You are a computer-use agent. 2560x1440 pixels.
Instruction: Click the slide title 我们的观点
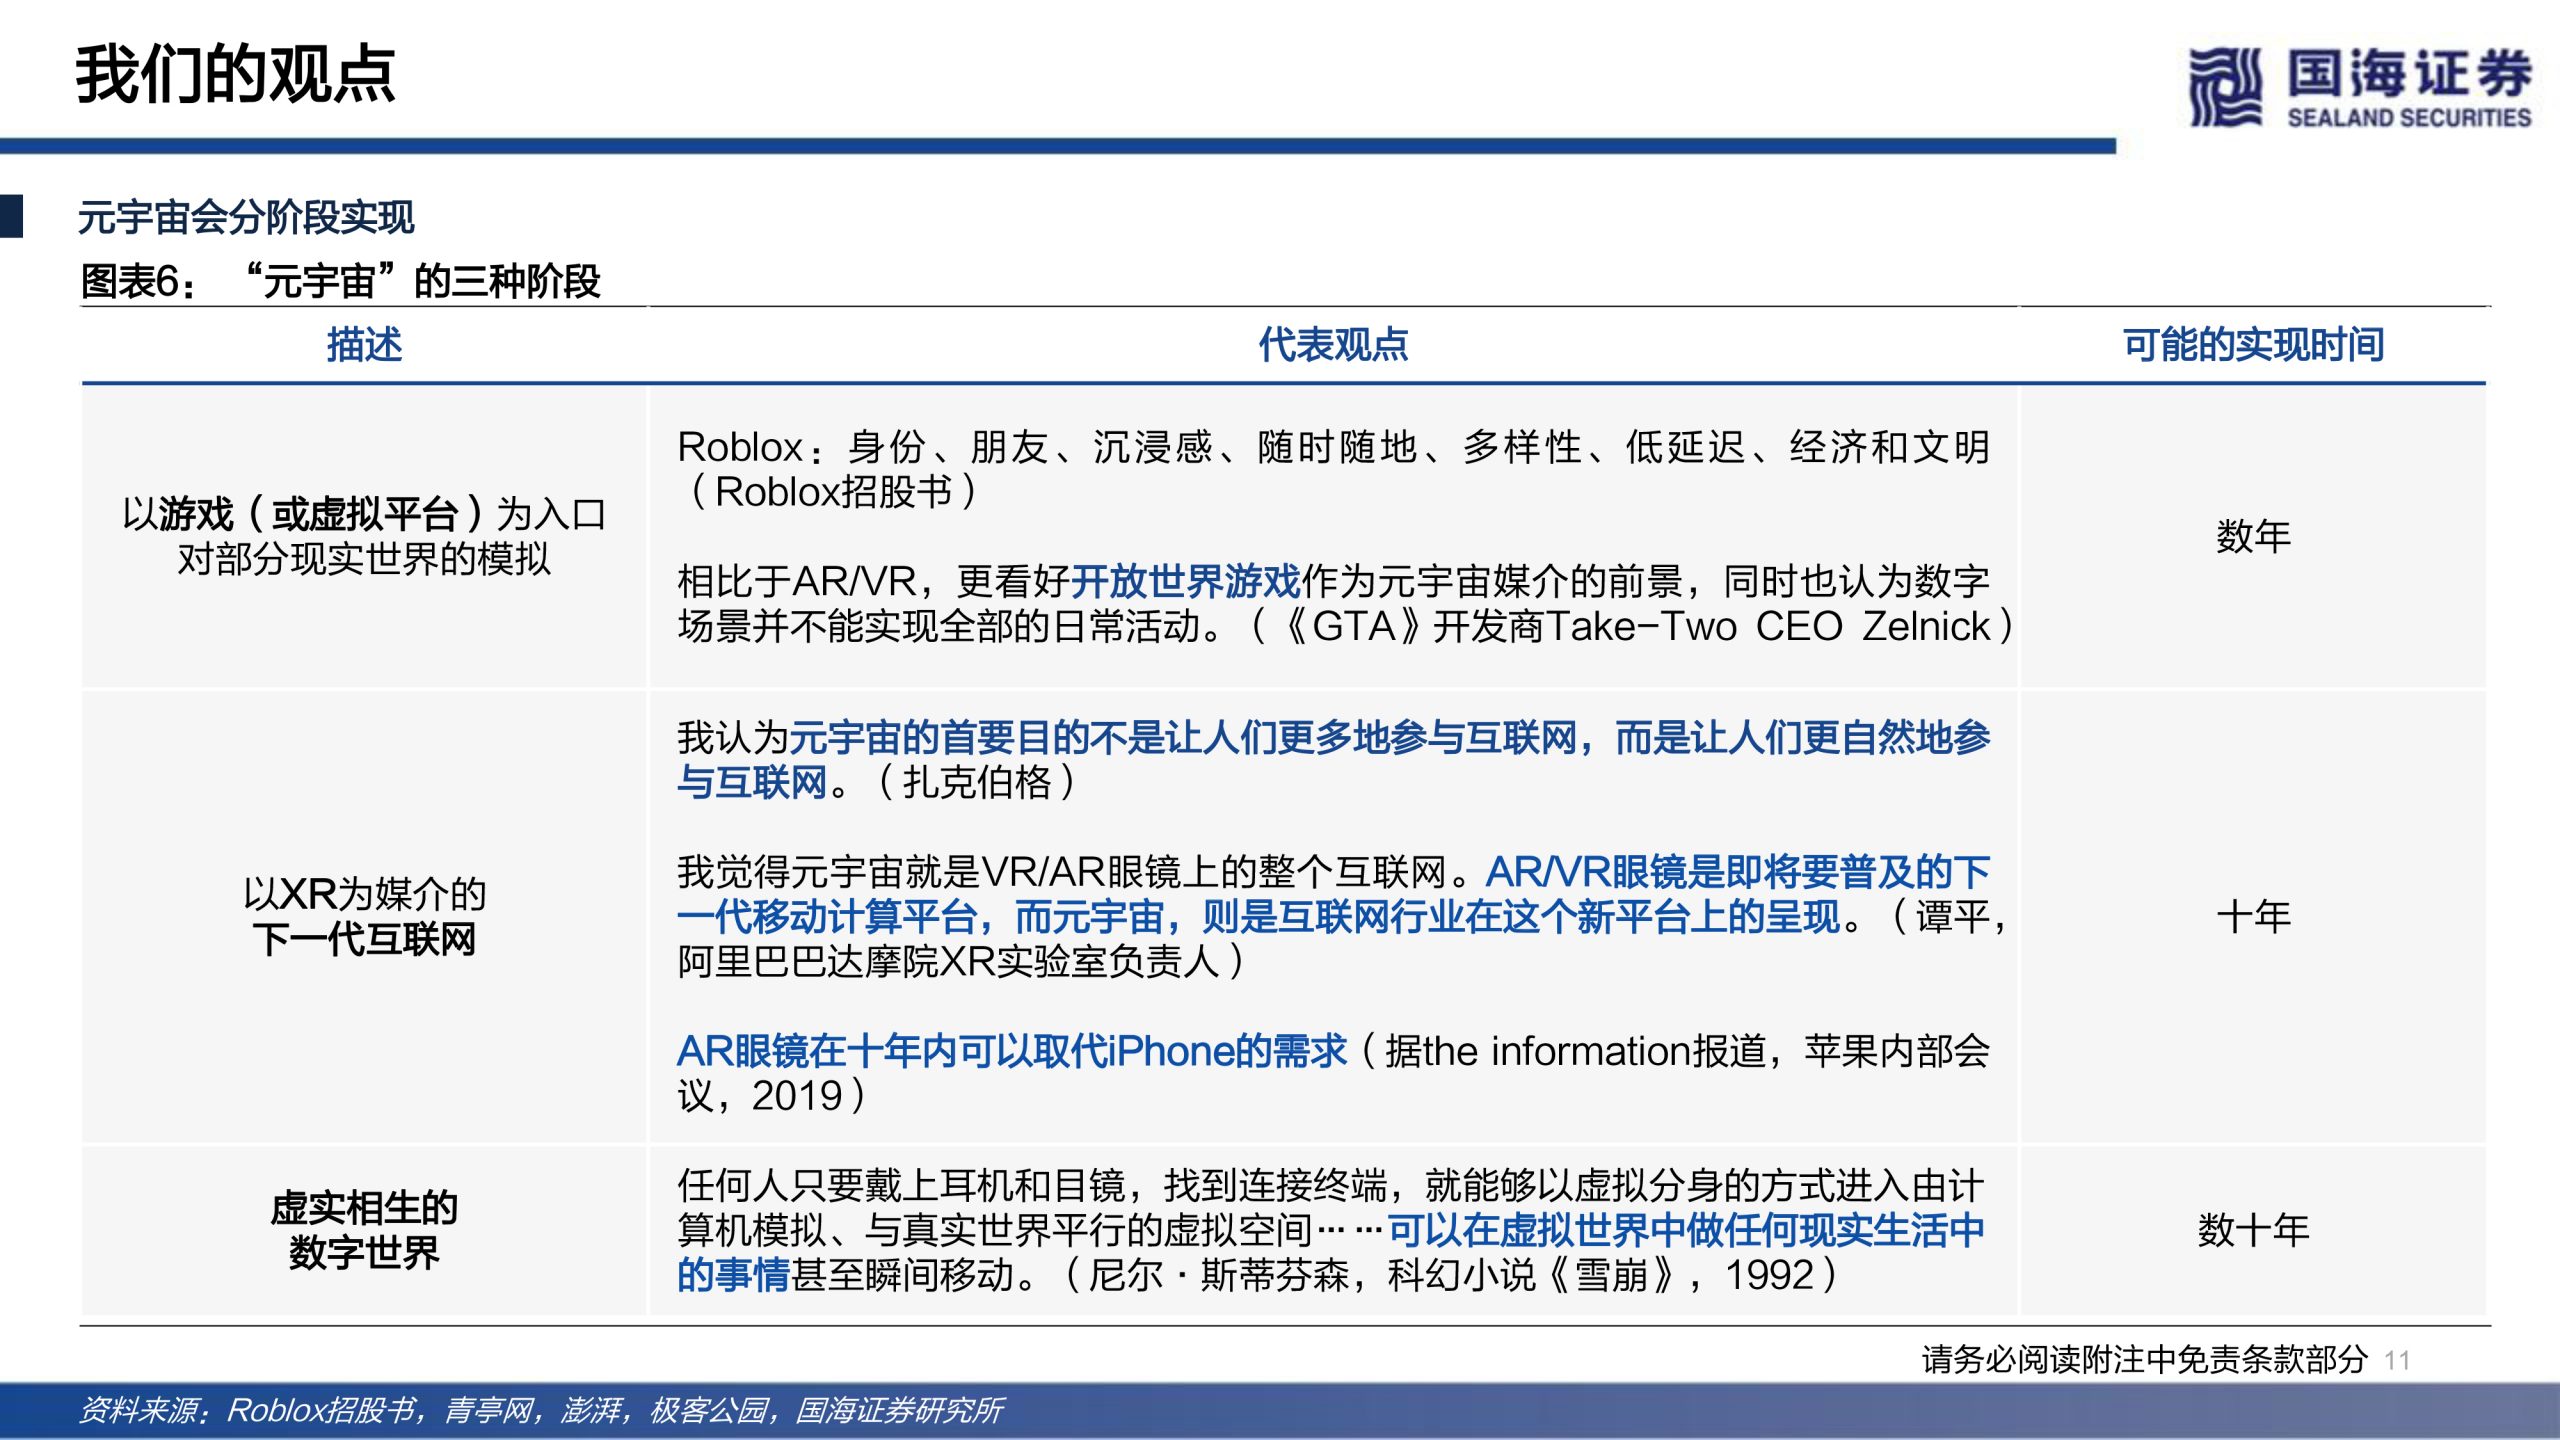click(236, 75)
